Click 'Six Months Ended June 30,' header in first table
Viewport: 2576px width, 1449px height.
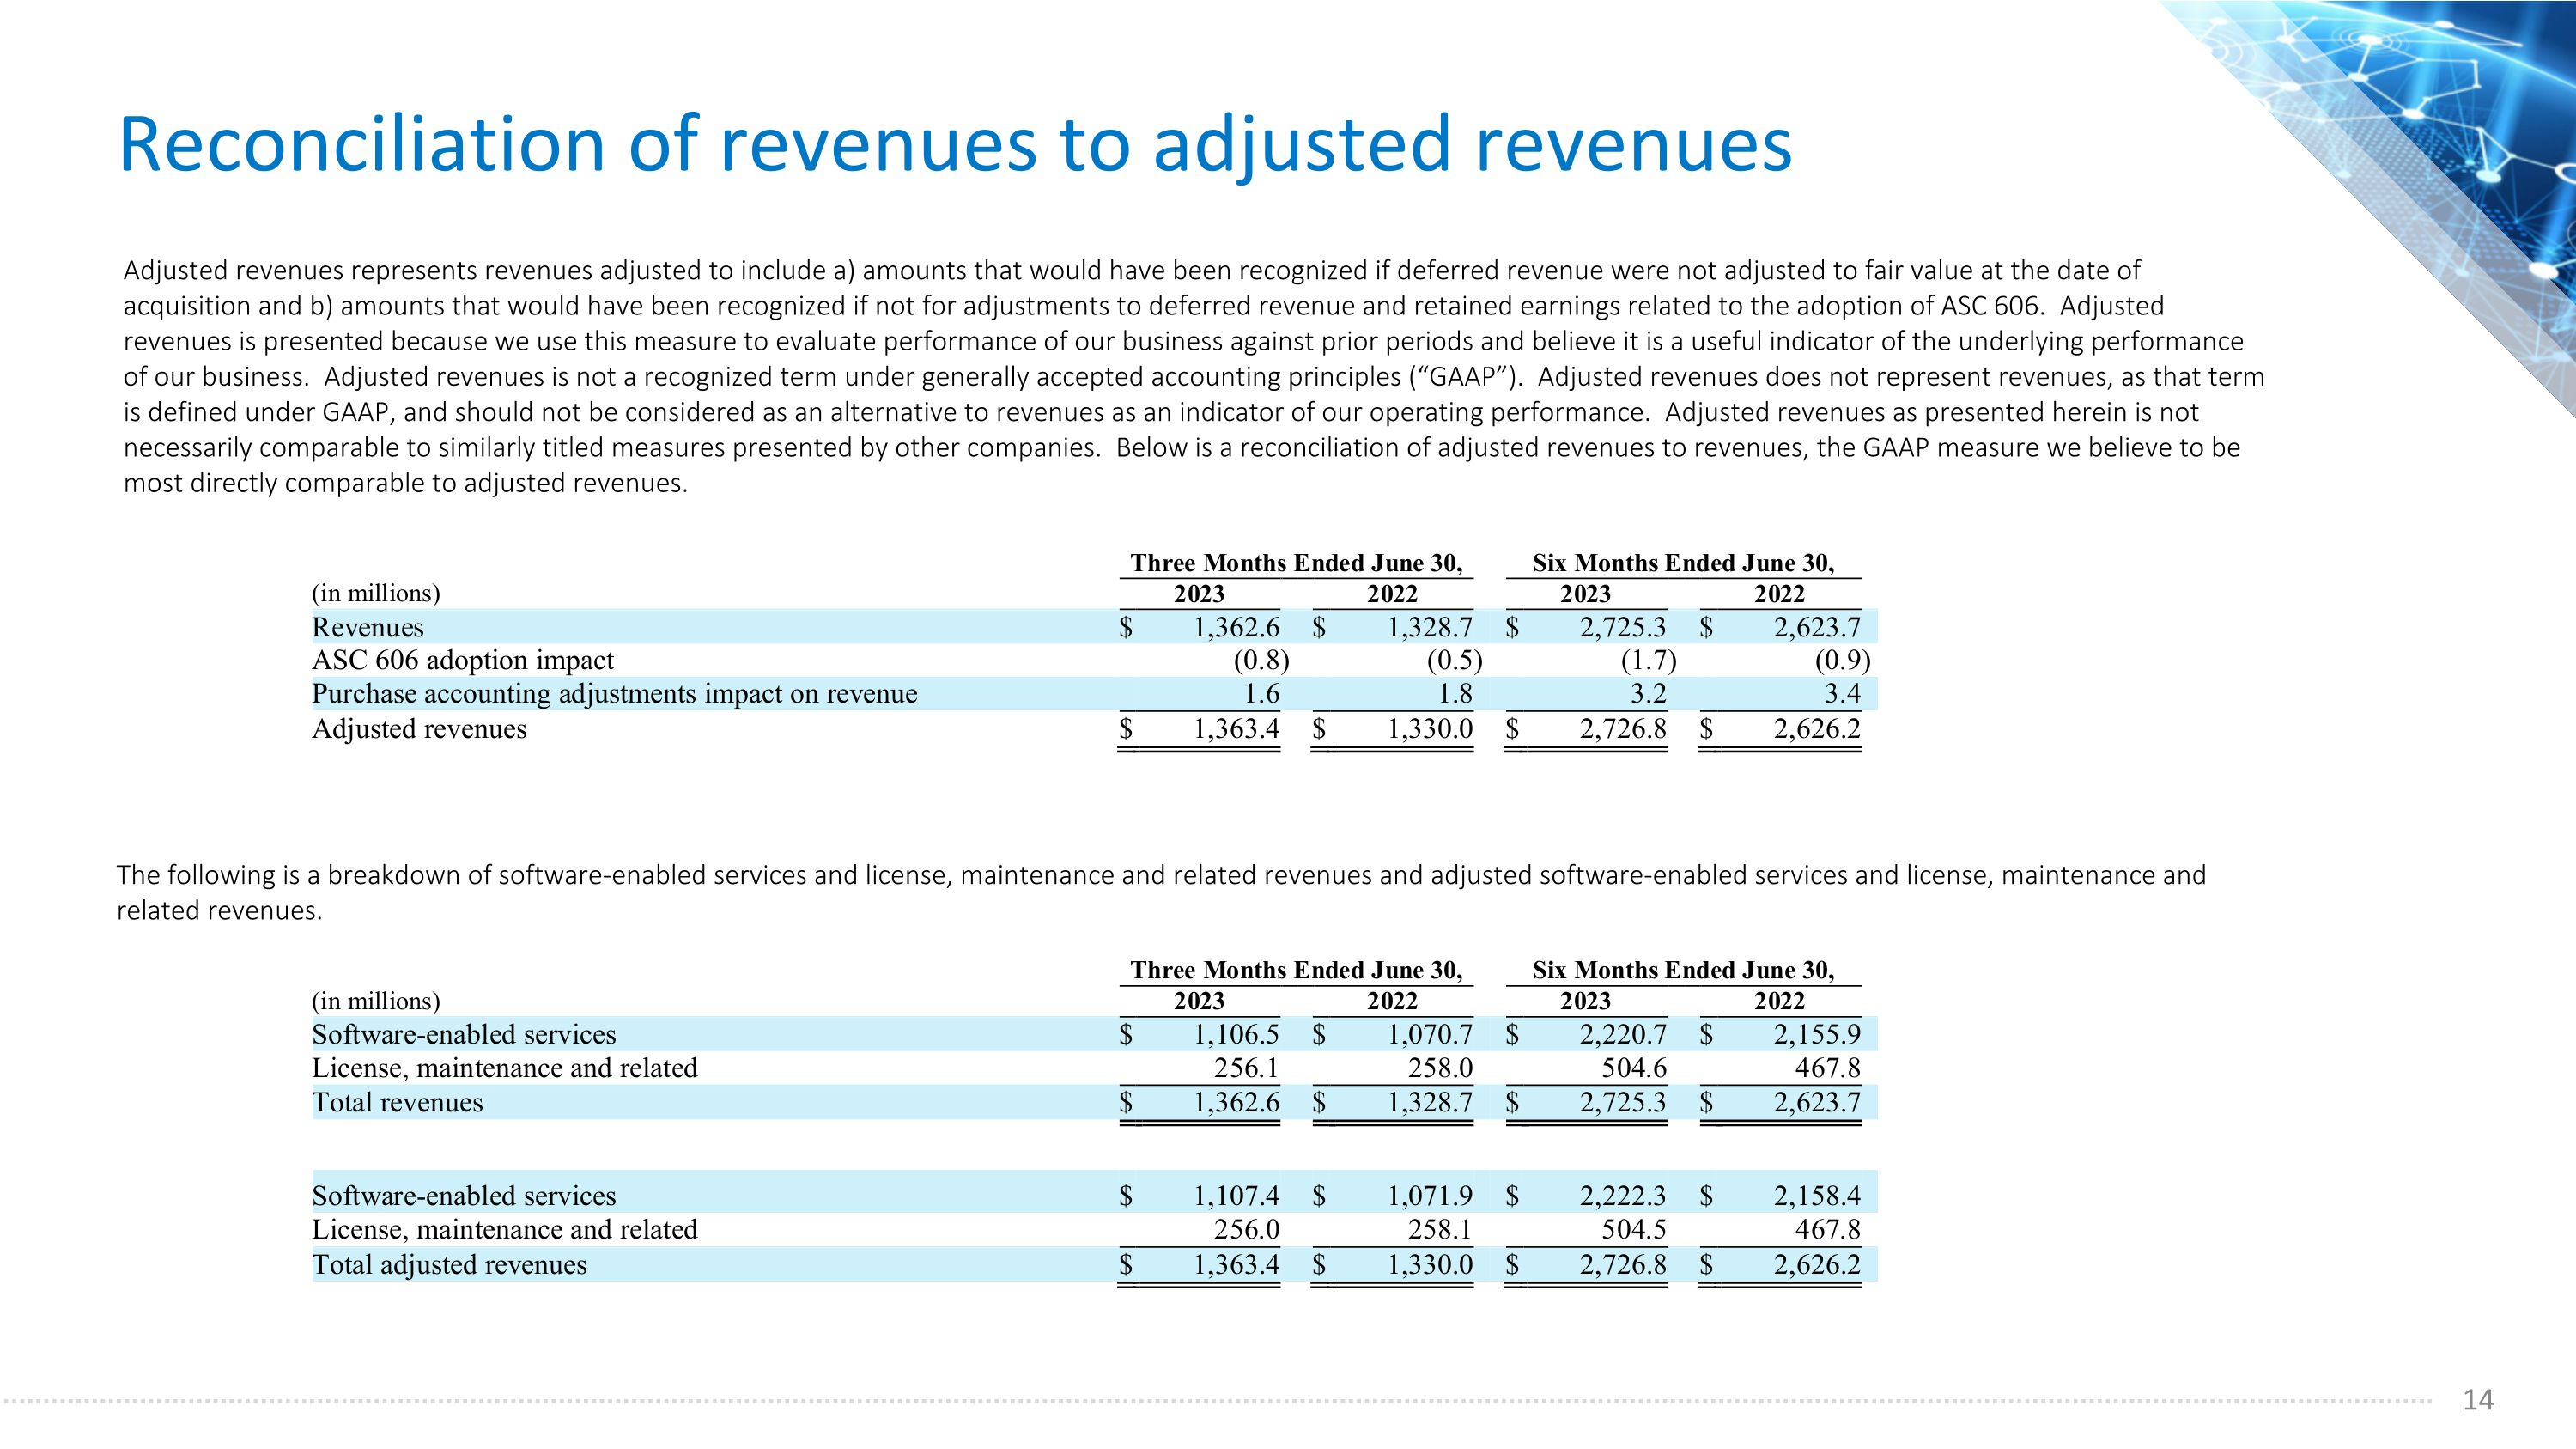(1683, 563)
